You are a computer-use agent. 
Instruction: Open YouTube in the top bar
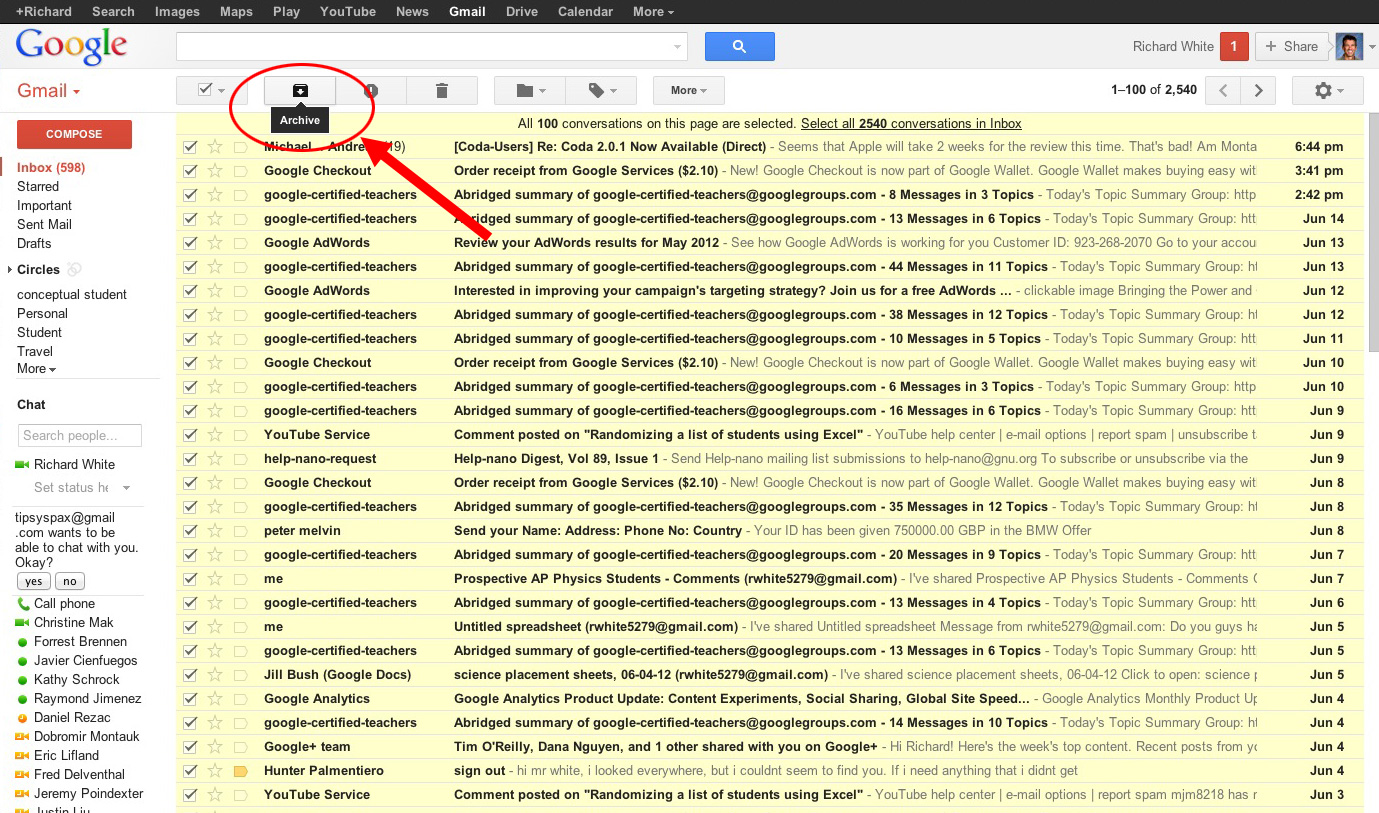click(x=348, y=11)
